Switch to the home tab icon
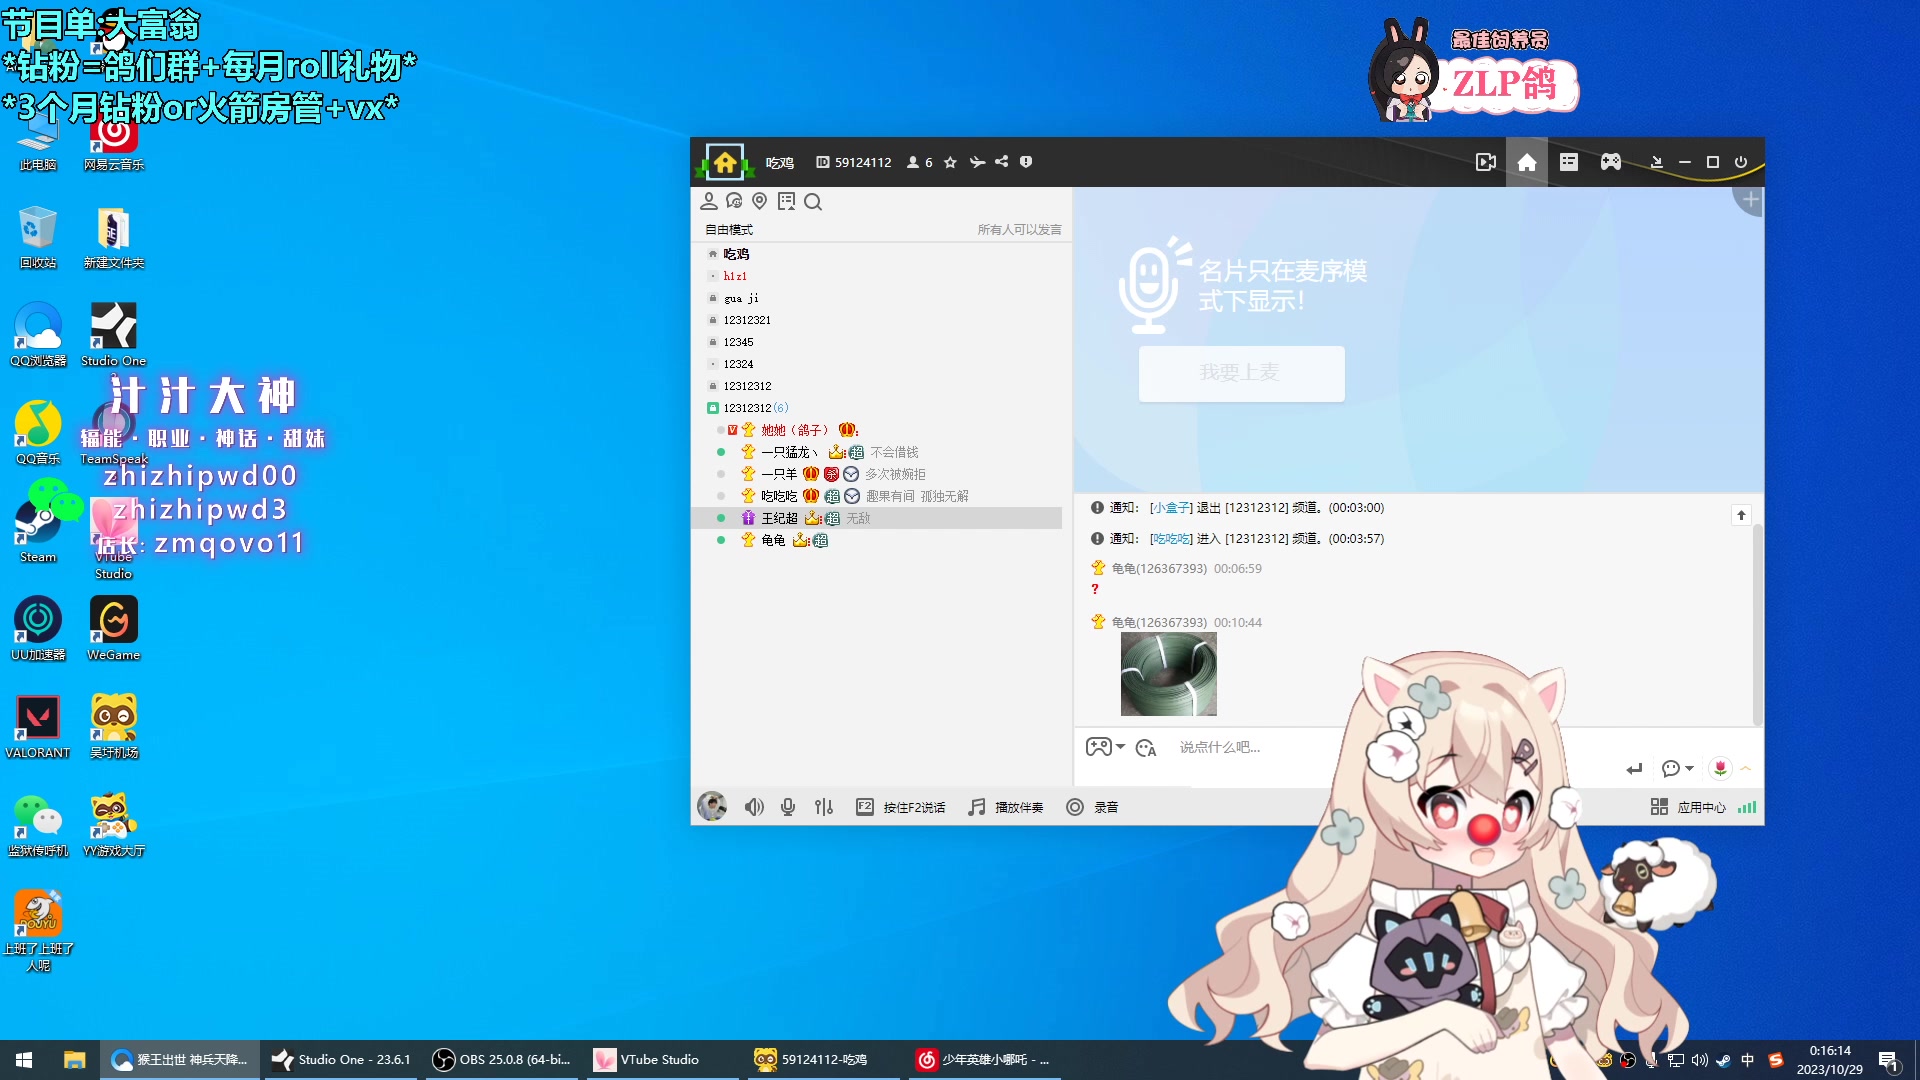Image resolution: width=1920 pixels, height=1080 pixels. 1527,162
